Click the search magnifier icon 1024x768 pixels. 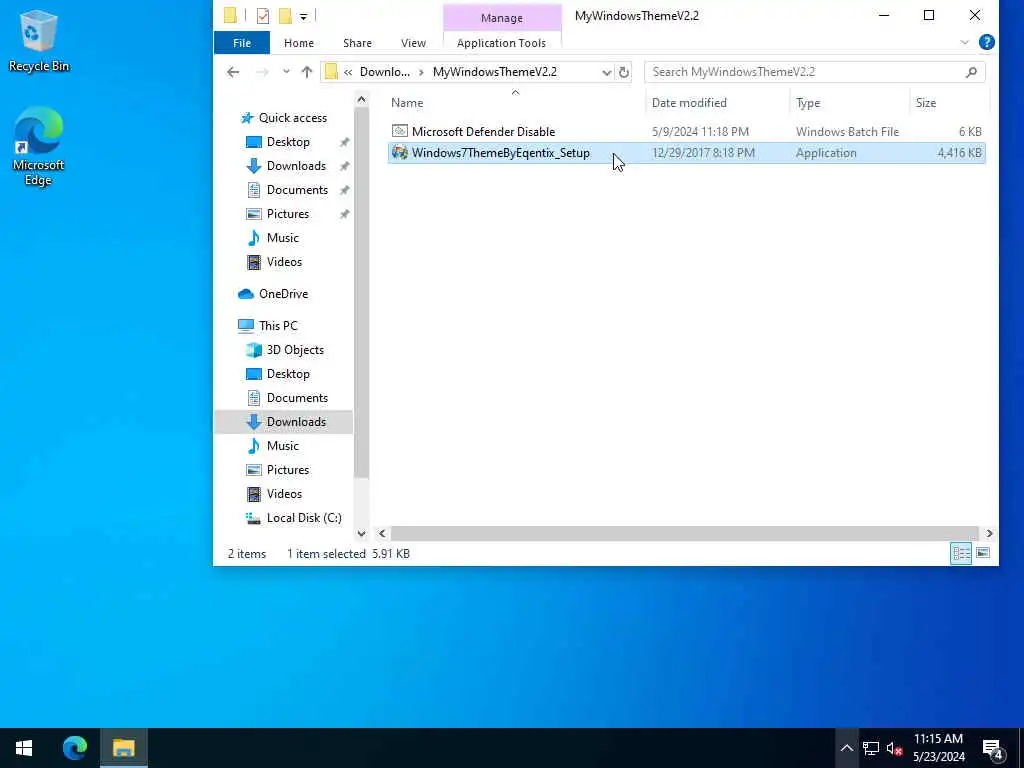tap(971, 72)
